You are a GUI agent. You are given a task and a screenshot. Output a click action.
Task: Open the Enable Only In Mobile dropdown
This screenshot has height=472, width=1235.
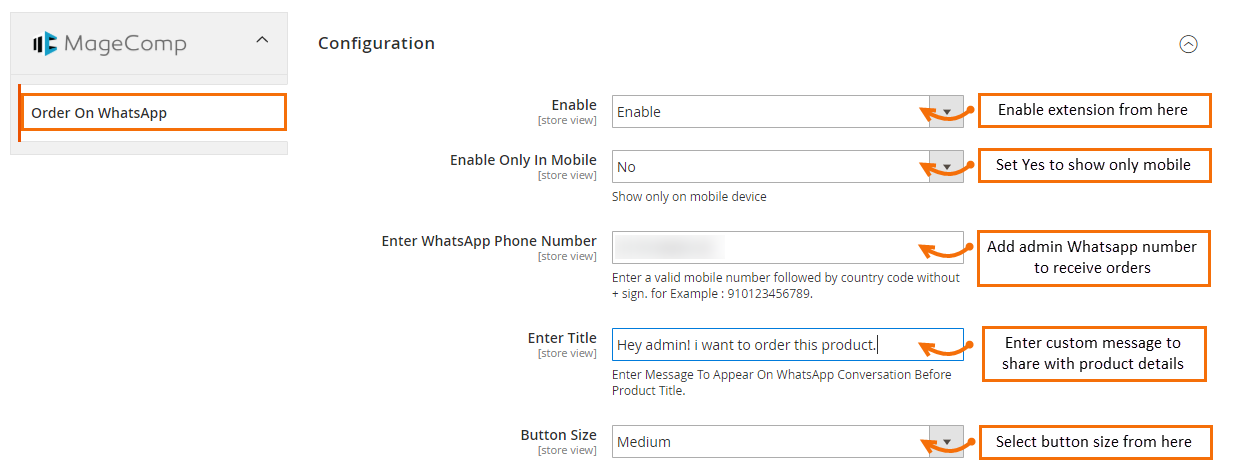point(770,167)
